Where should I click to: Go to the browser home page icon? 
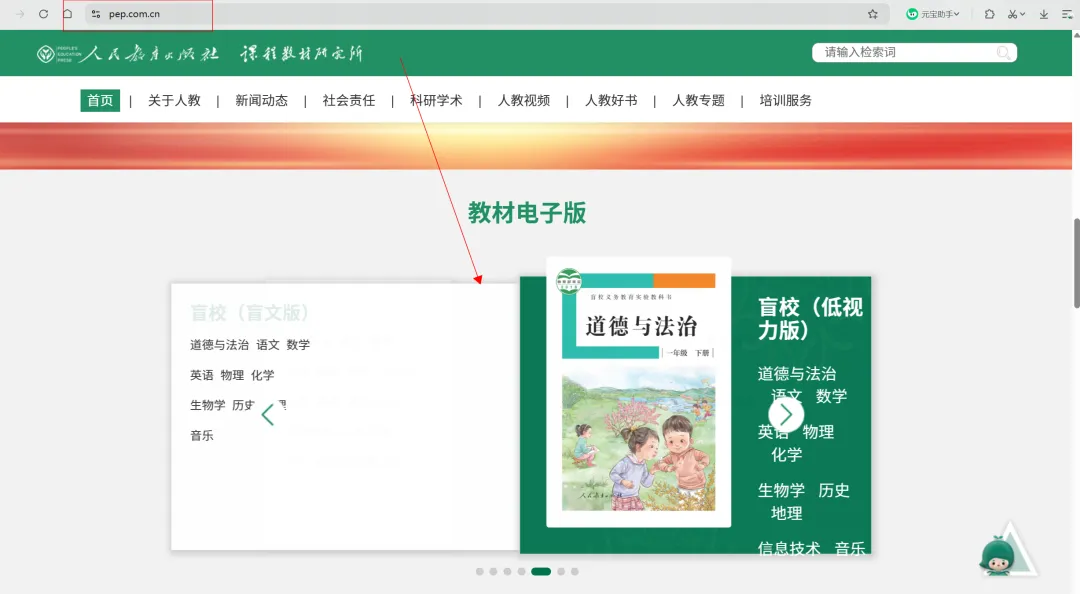click(68, 14)
